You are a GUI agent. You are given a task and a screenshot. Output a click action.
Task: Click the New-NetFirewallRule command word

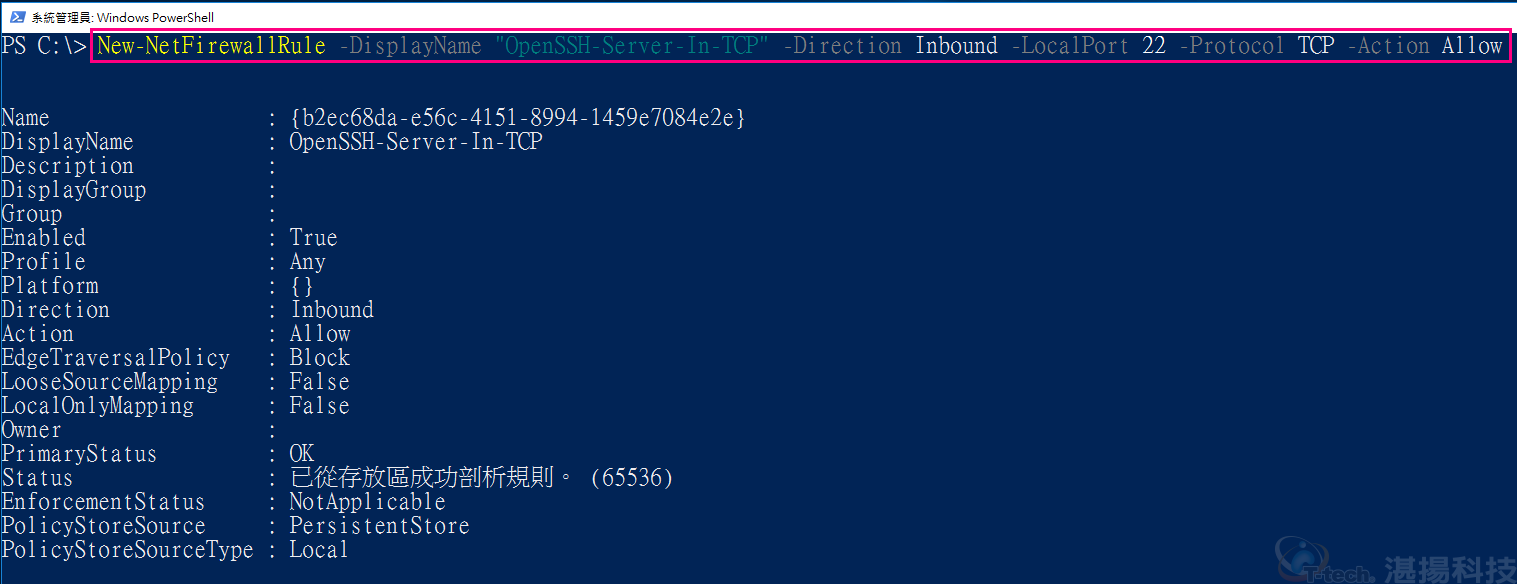(211, 46)
